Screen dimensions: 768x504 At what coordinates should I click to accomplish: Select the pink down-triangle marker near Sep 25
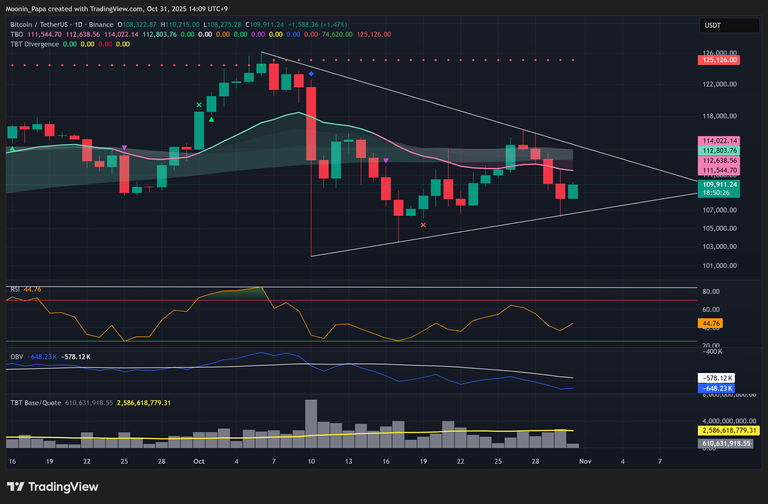pyautogui.click(x=124, y=148)
